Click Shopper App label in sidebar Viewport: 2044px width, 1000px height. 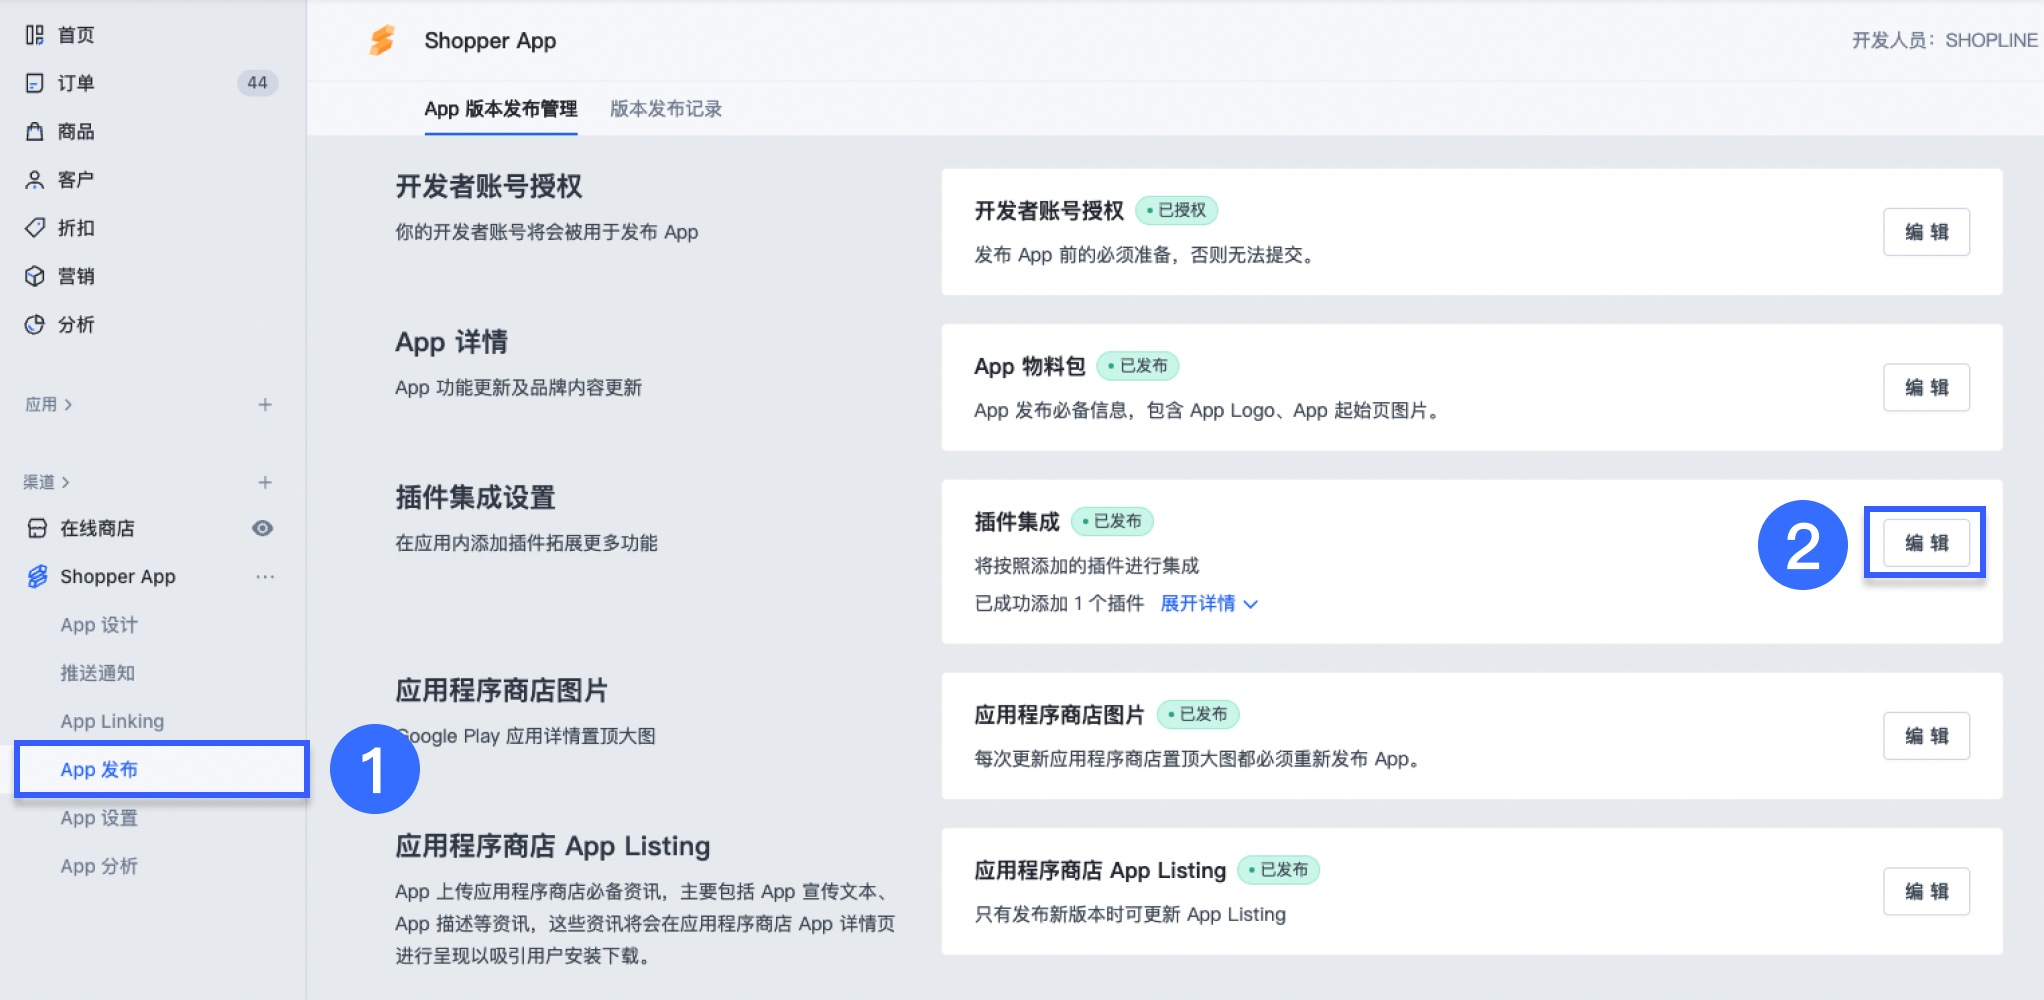(118, 576)
